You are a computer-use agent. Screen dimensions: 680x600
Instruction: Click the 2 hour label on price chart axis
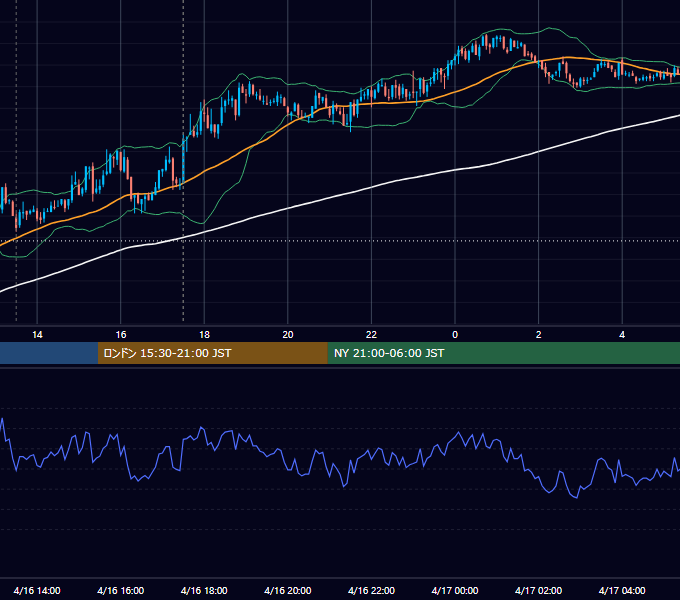coord(539,335)
